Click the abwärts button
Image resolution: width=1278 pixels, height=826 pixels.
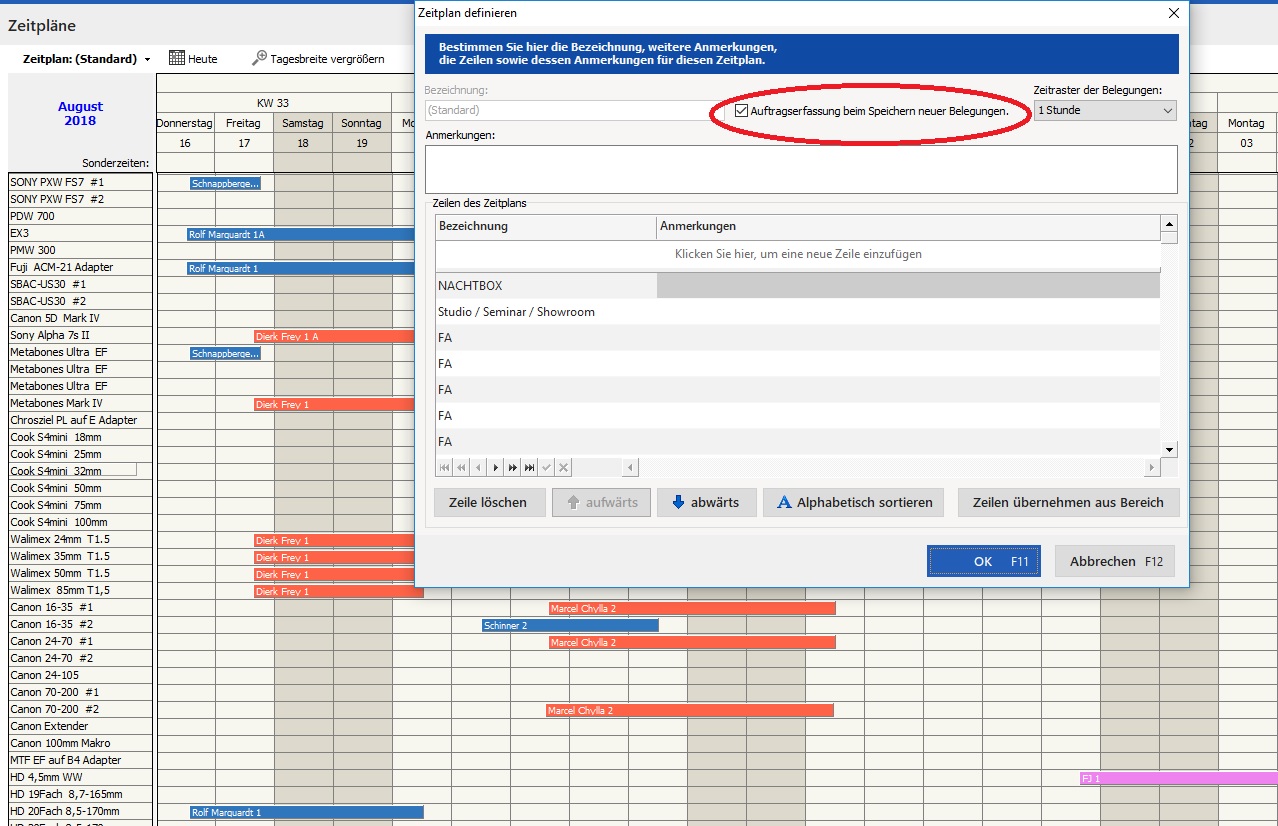click(706, 502)
